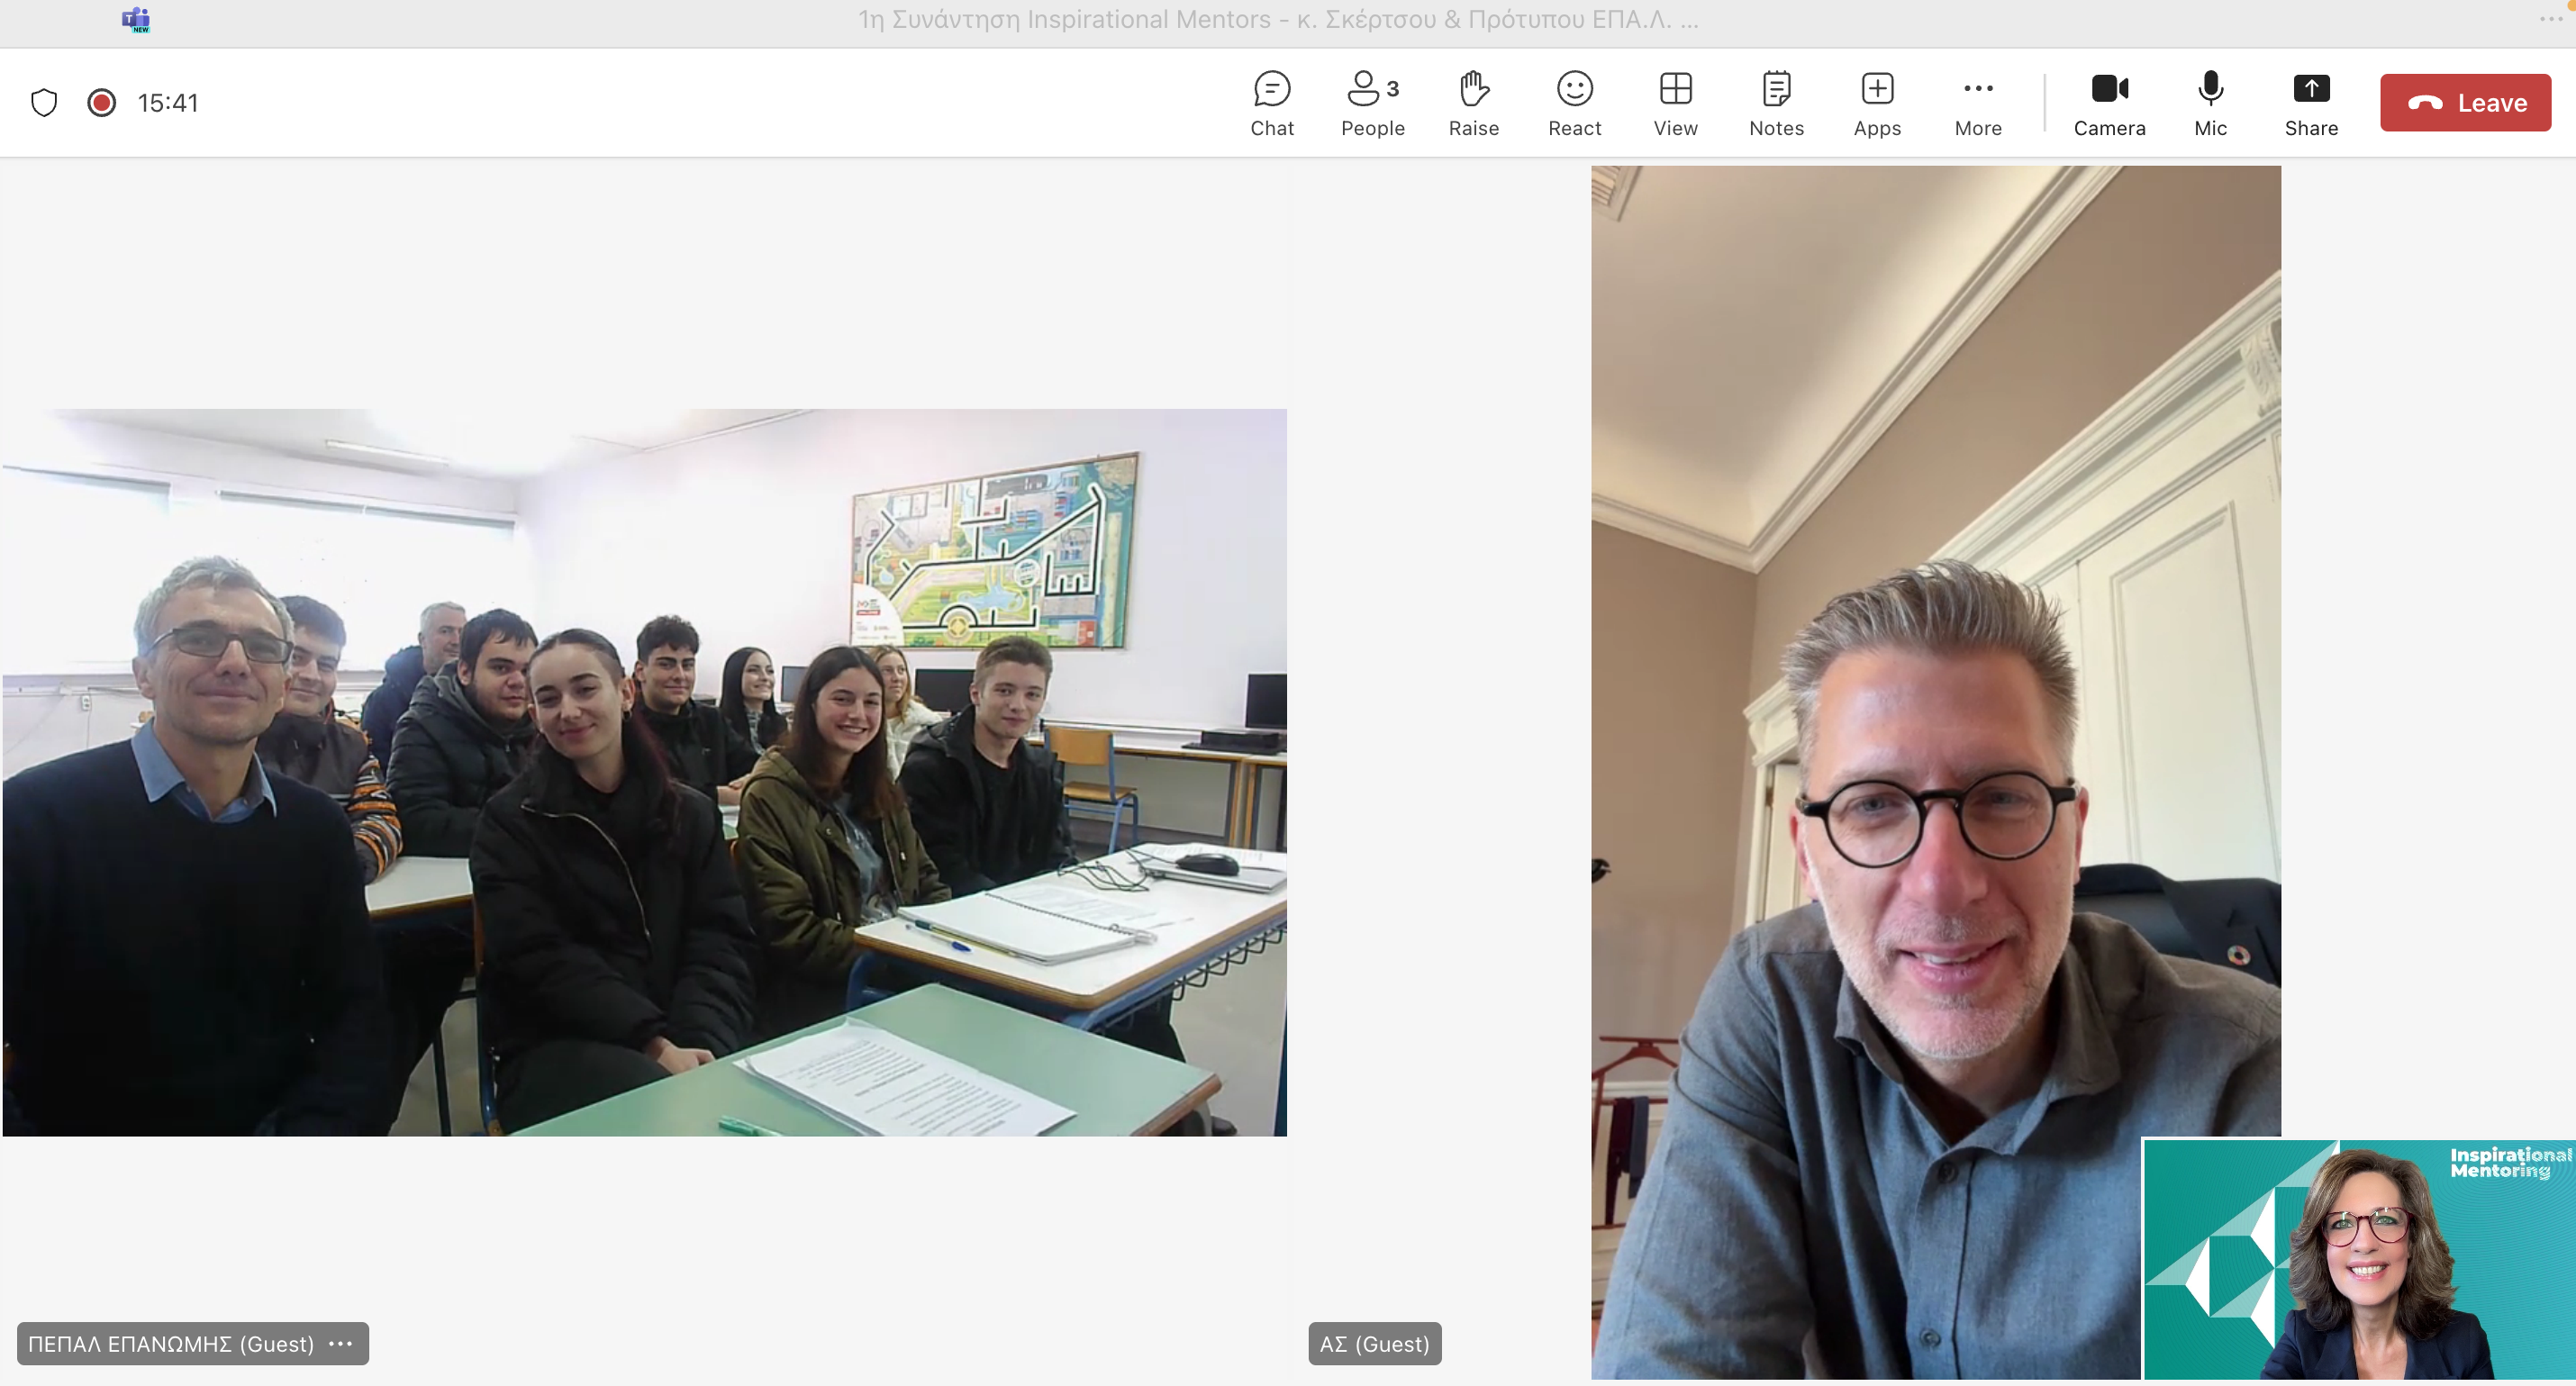Raise your hand in the meeting
This screenshot has height=1386, width=2576.
point(1473,102)
